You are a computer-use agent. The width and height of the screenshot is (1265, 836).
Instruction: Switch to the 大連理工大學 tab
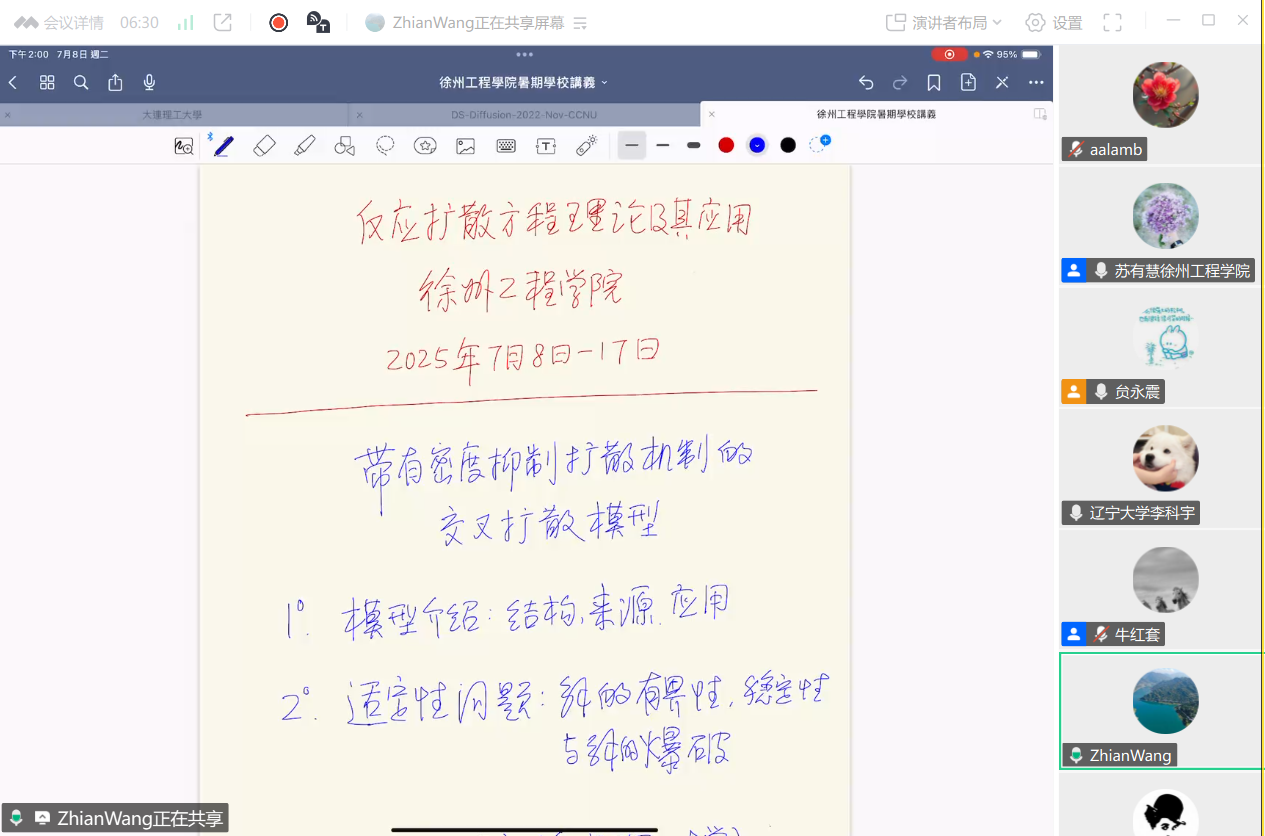(x=172, y=115)
